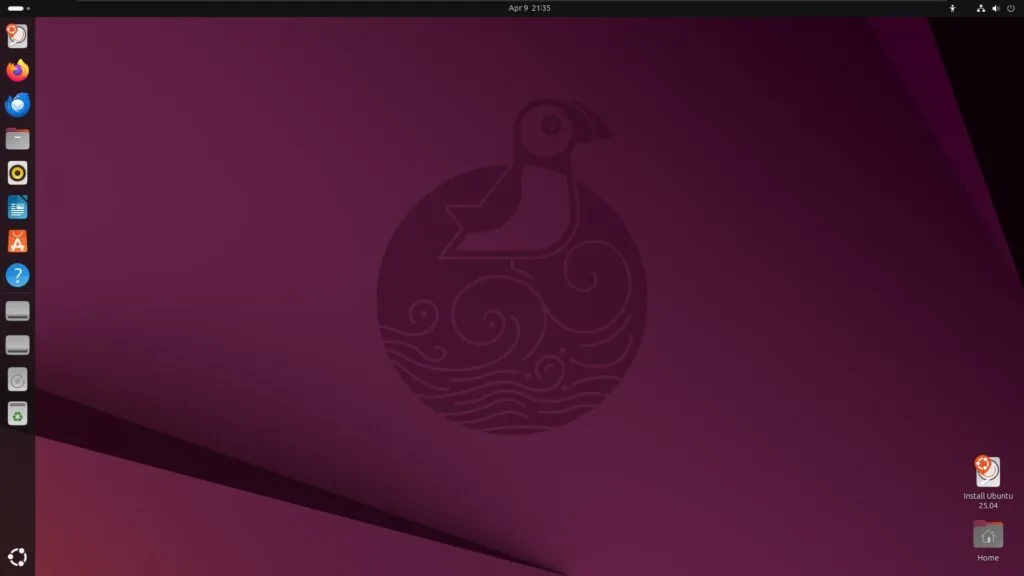Click the network status icon
Viewport: 1024px width, 576px height.
coord(980,8)
